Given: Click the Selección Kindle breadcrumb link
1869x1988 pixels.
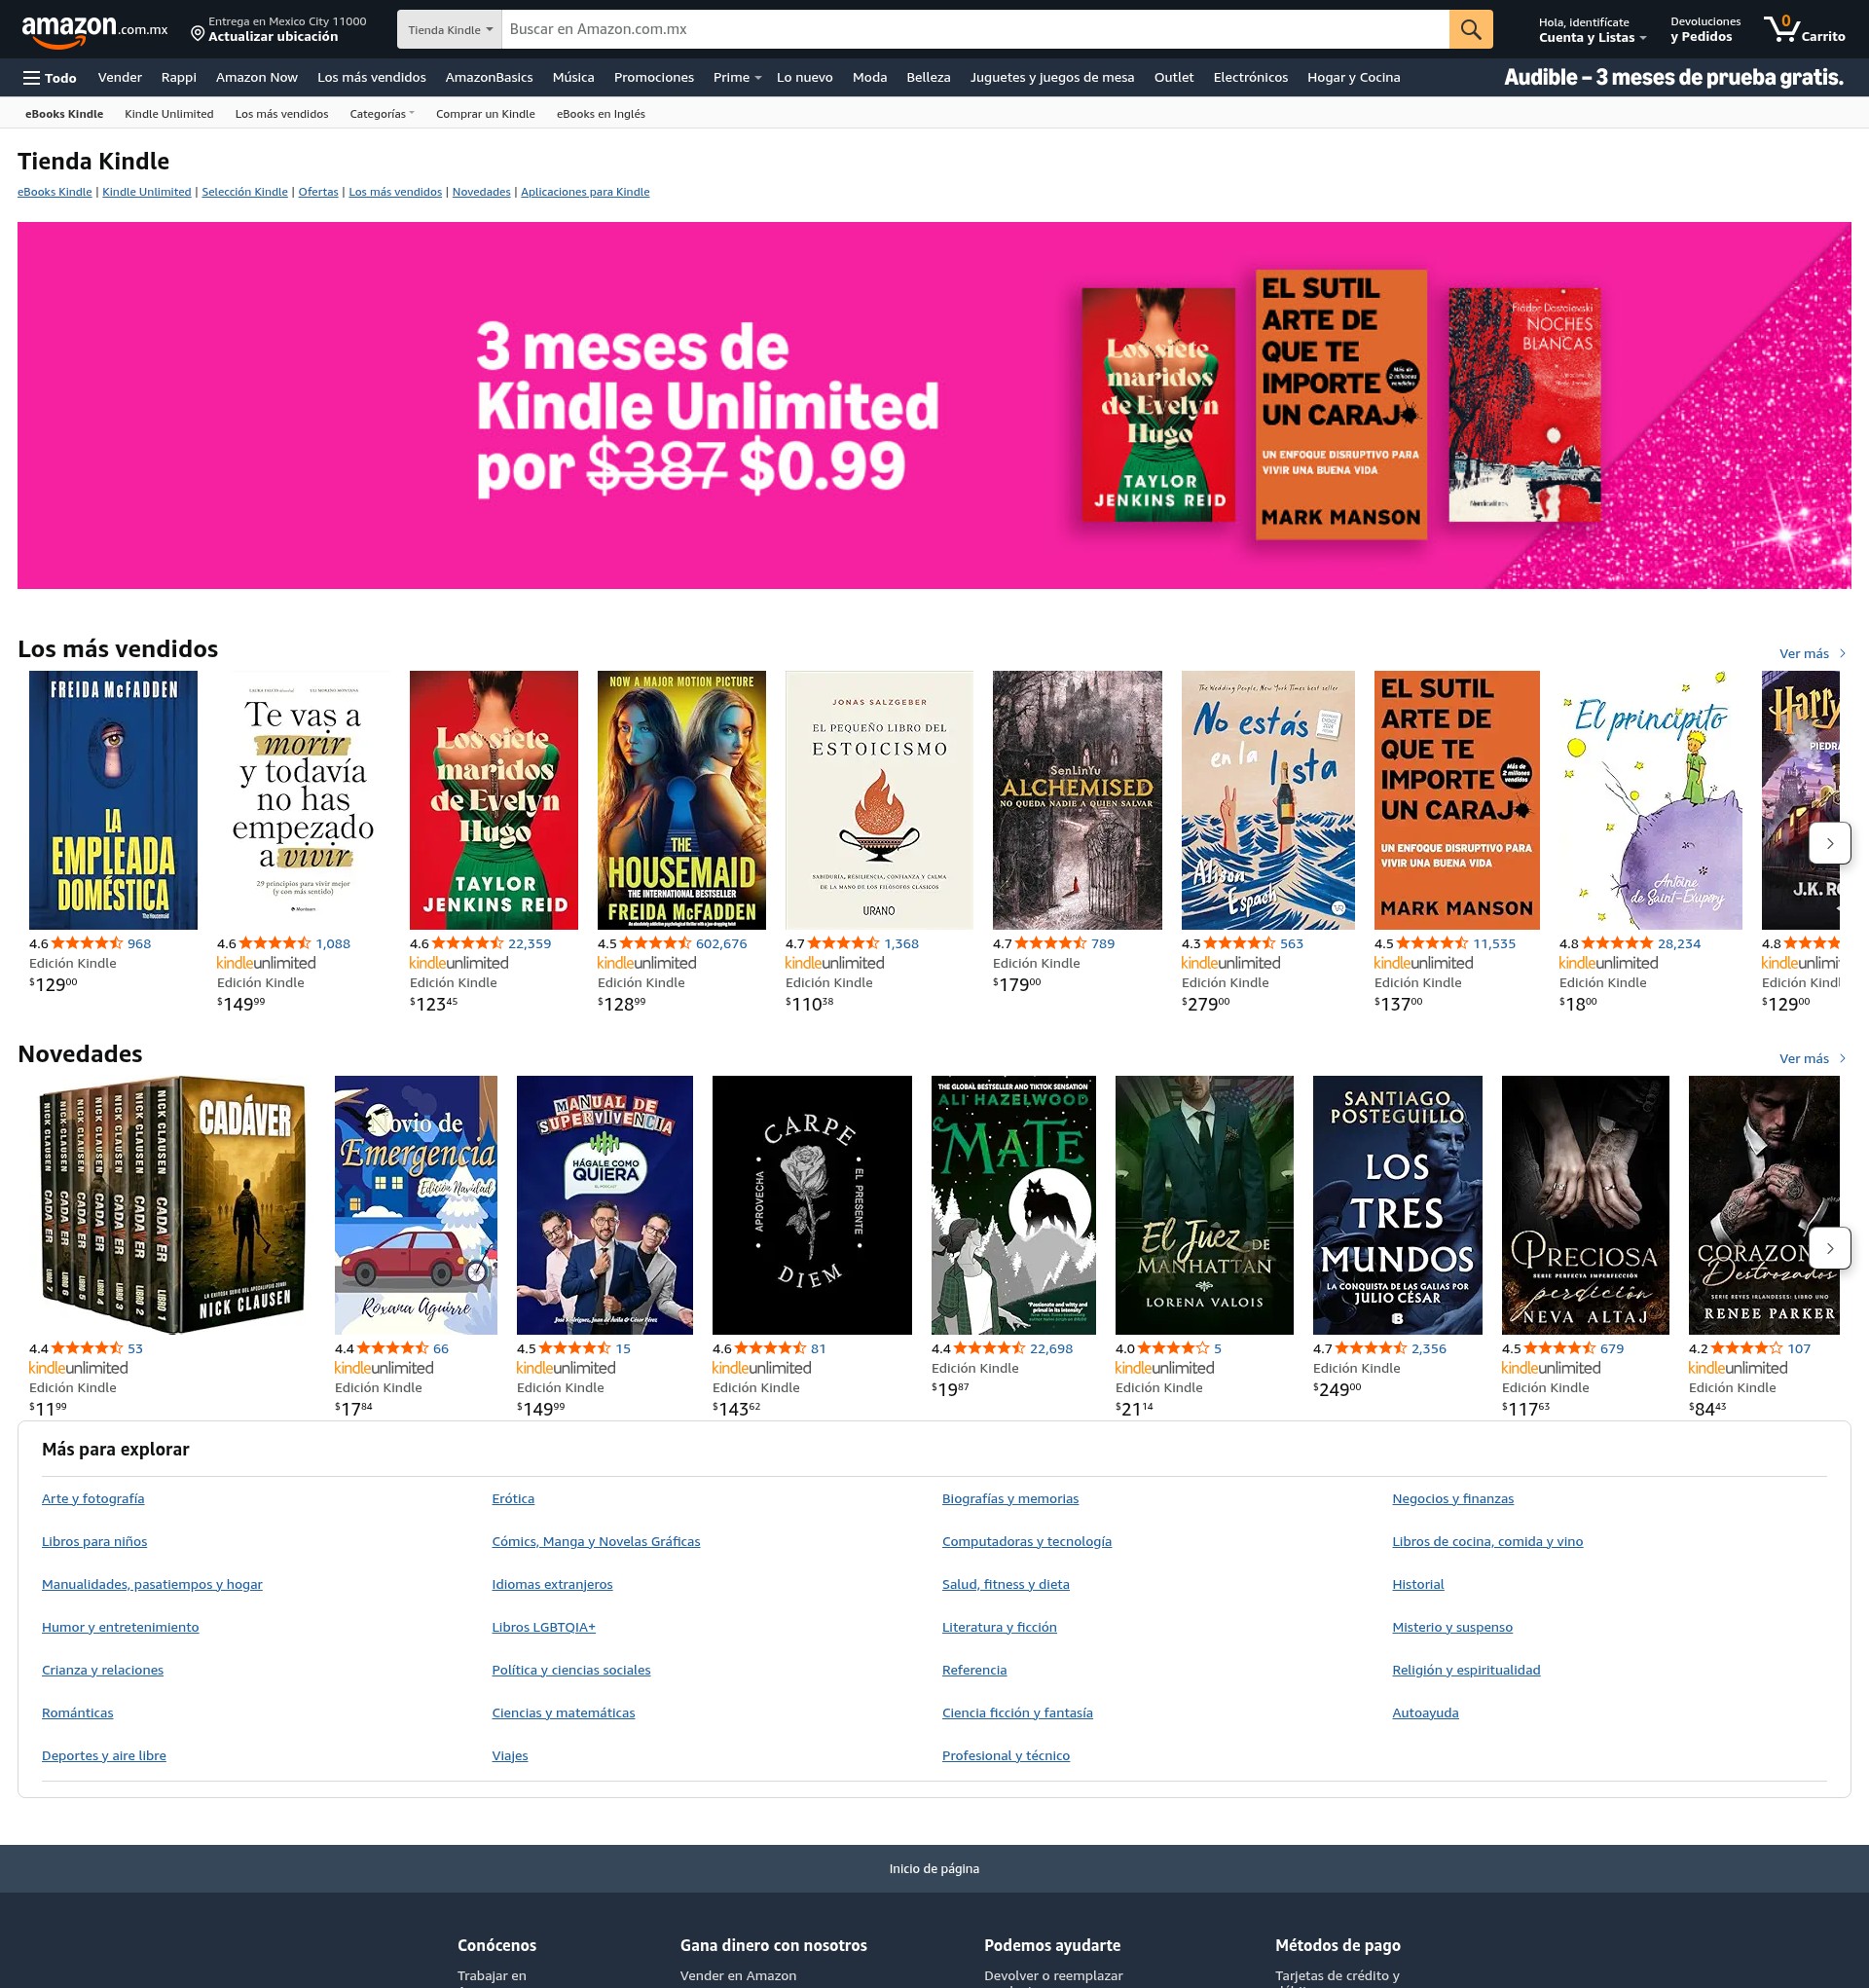Looking at the screenshot, I should pyautogui.click(x=245, y=192).
